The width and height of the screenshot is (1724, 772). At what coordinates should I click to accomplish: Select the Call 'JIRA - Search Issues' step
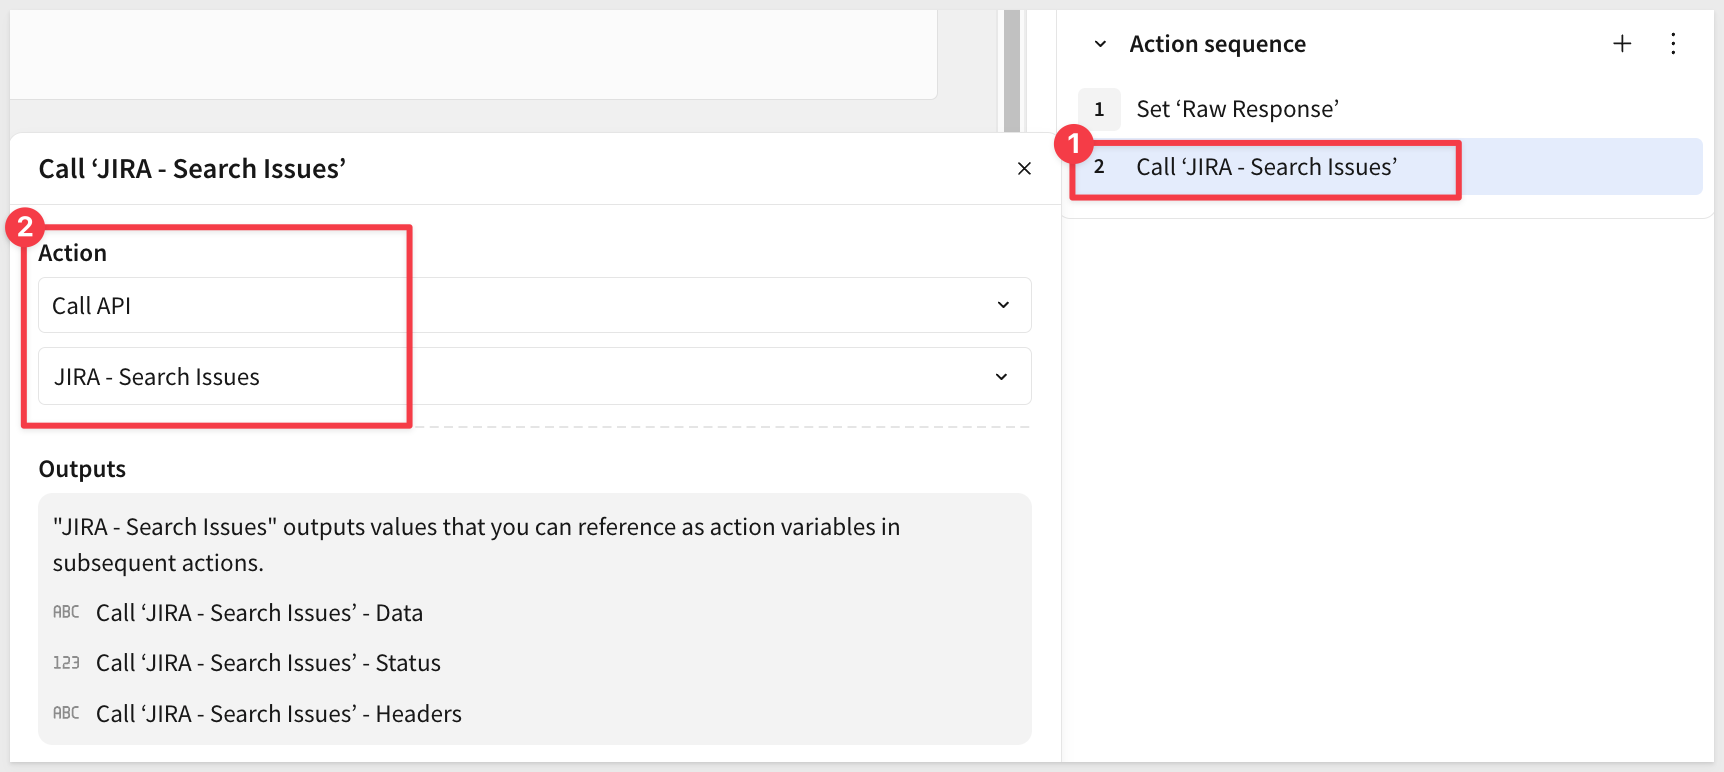(x=1266, y=167)
